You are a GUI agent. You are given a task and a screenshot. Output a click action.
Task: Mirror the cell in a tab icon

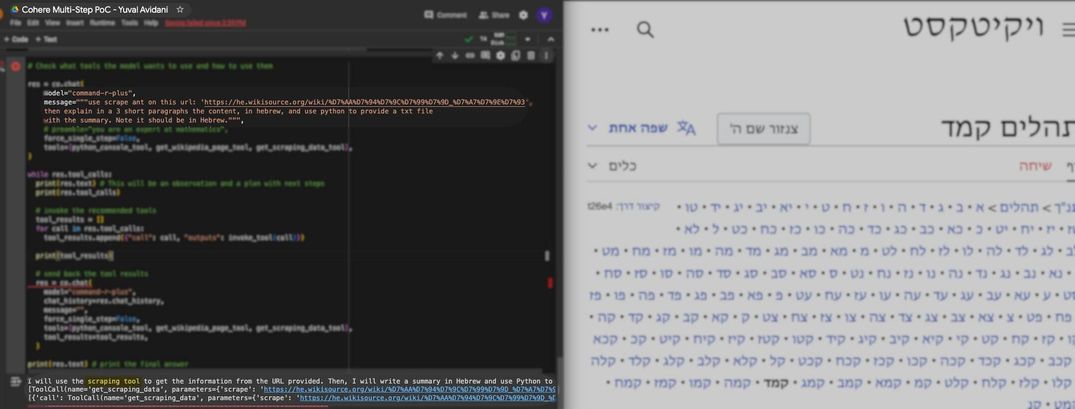[x=516, y=55]
